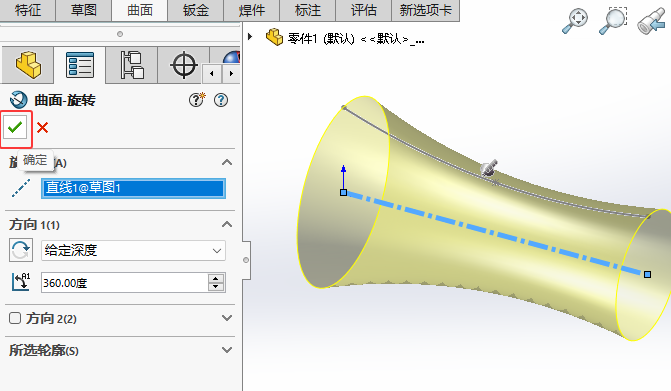Click the panel collapse handle on the splitter
The width and height of the screenshot is (671, 391).
(x=246, y=260)
